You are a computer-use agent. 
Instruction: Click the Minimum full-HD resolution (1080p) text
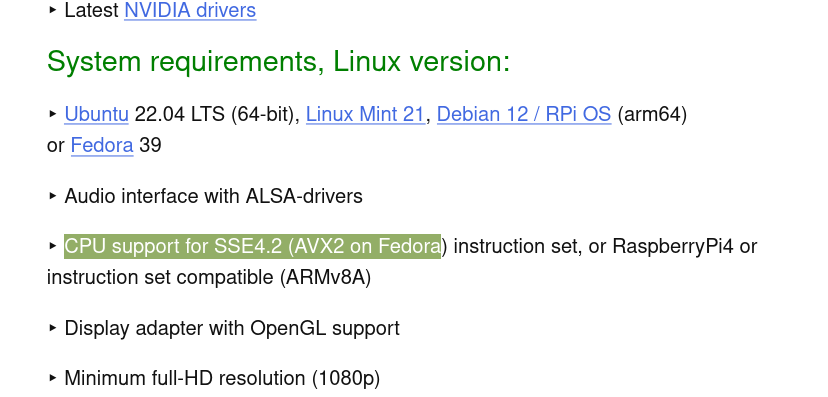[x=222, y=378]
